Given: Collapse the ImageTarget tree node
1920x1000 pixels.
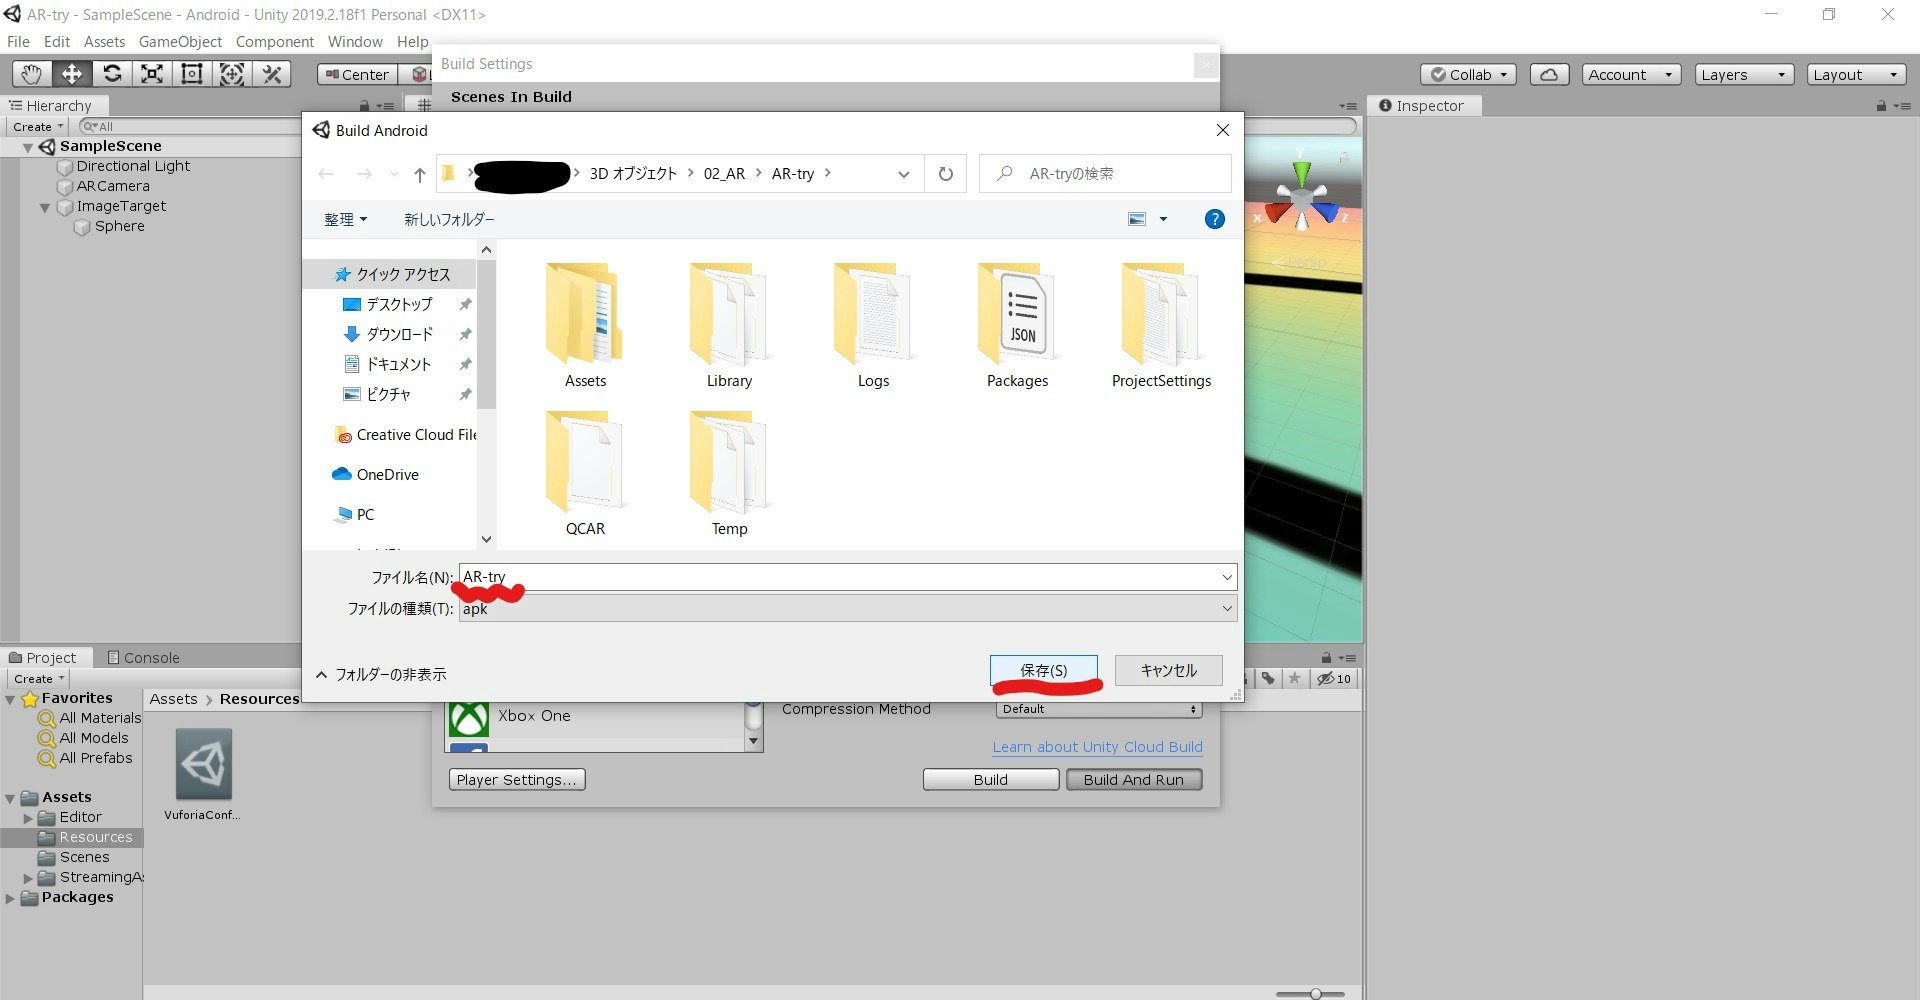Looking at the screenshot, I should pyautogui.click(x=45, y=207).
